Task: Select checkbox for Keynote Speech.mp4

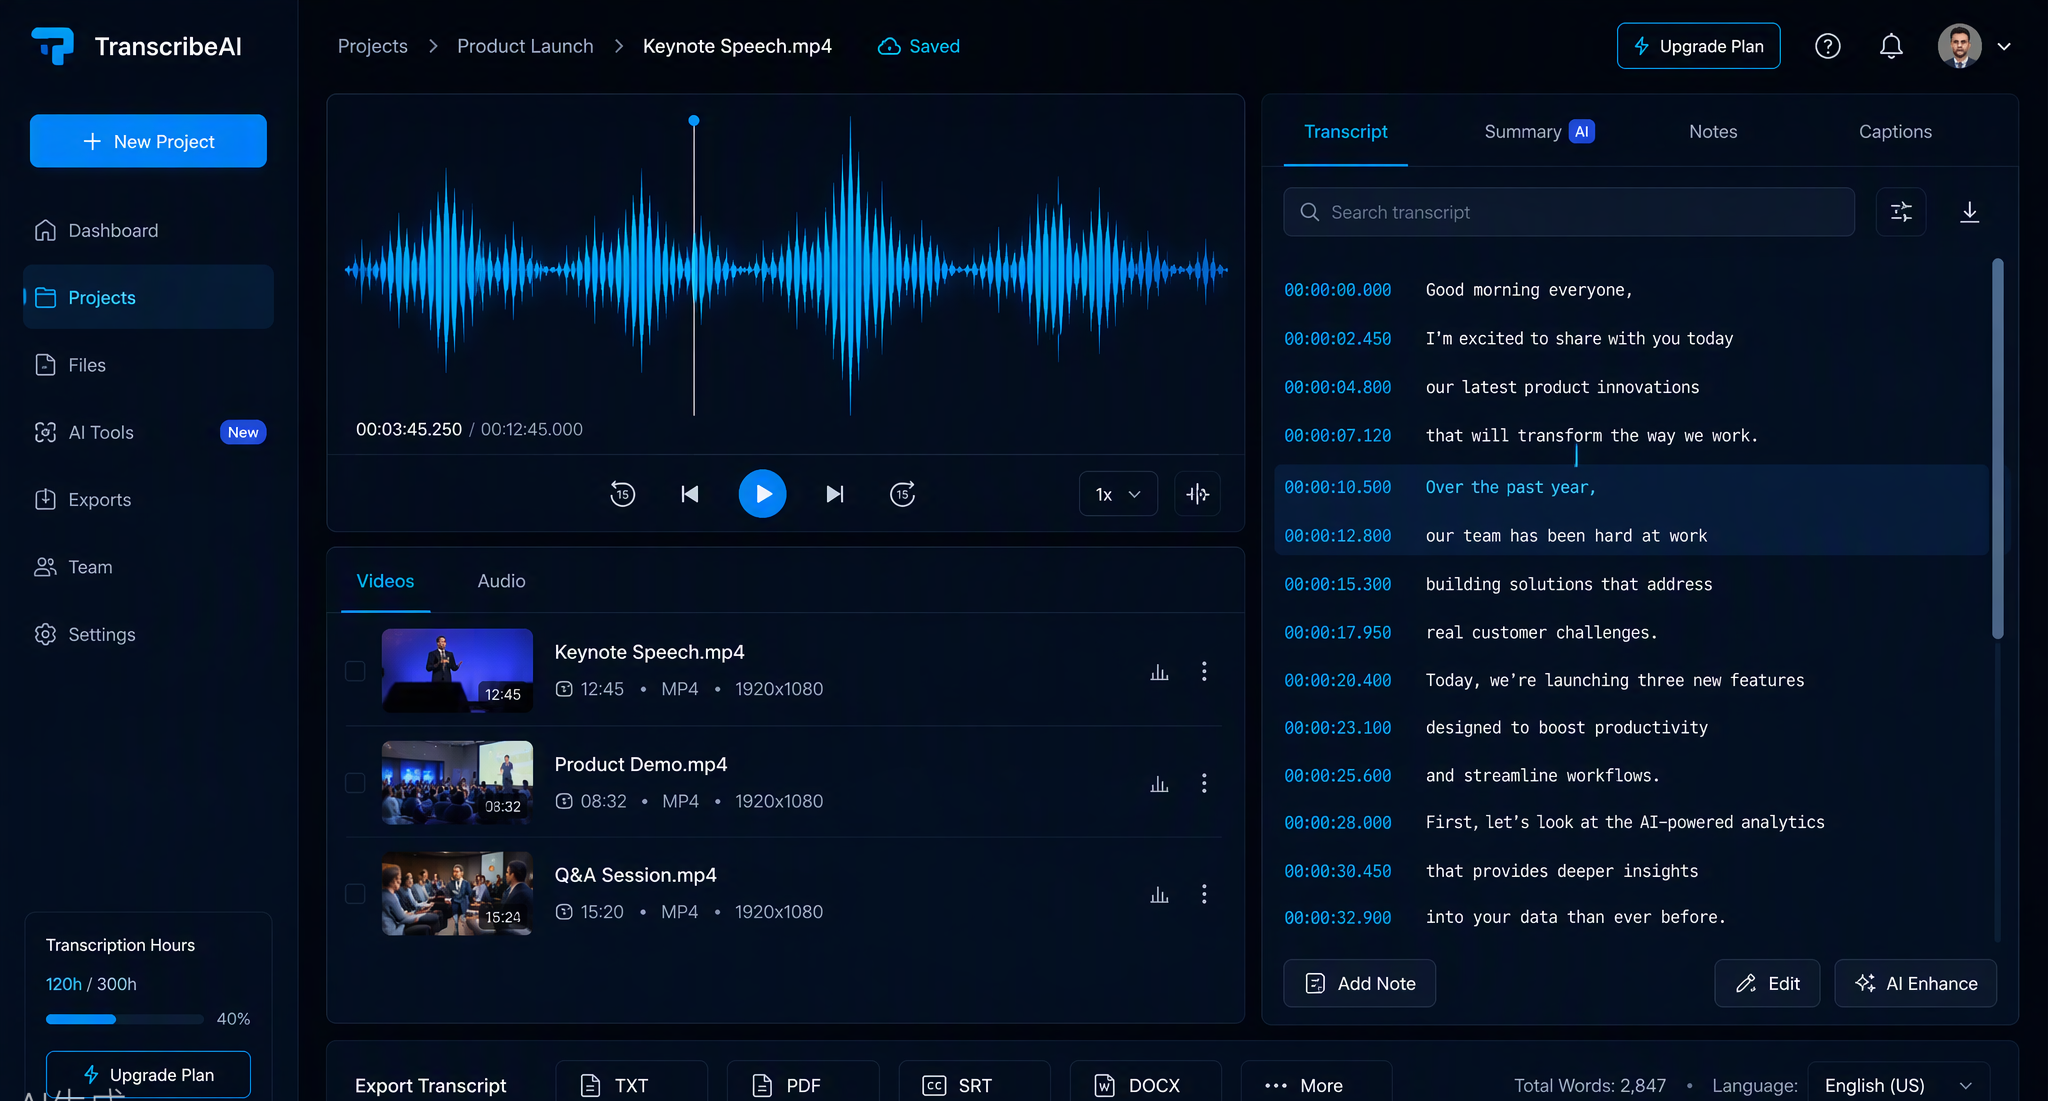Action: coord(355,671)
